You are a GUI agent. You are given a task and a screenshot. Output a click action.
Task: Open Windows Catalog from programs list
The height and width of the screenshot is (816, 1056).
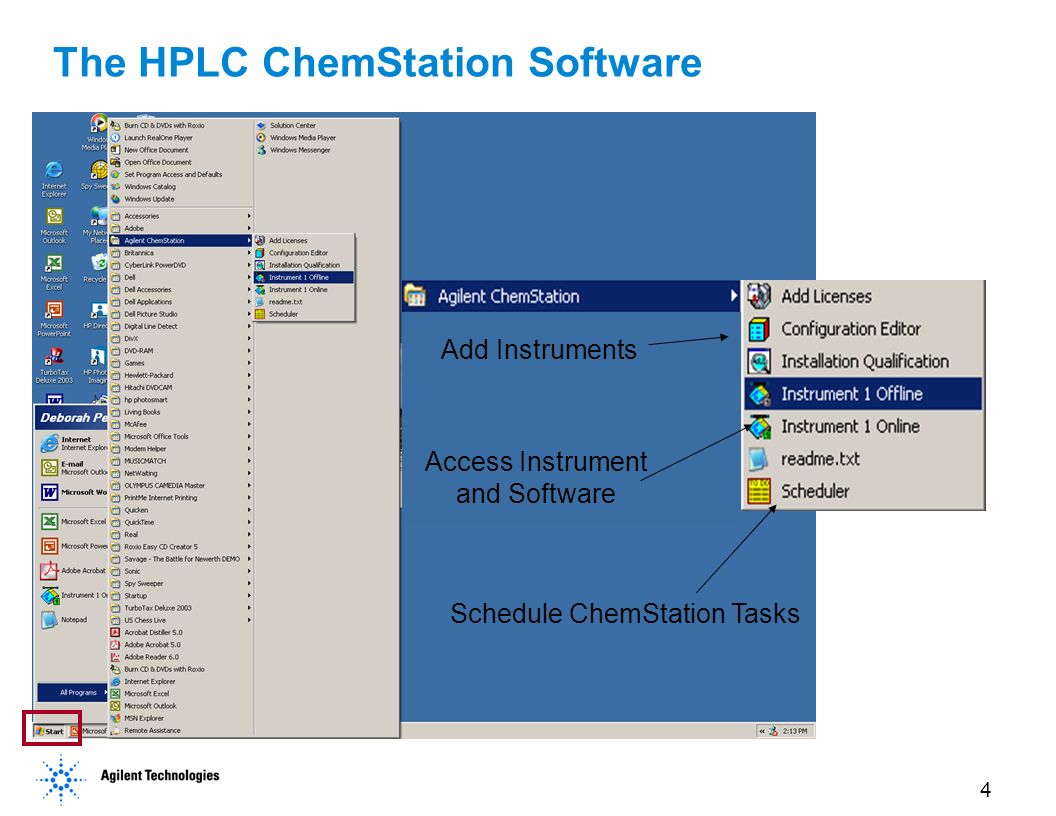(x=180, y=187)
